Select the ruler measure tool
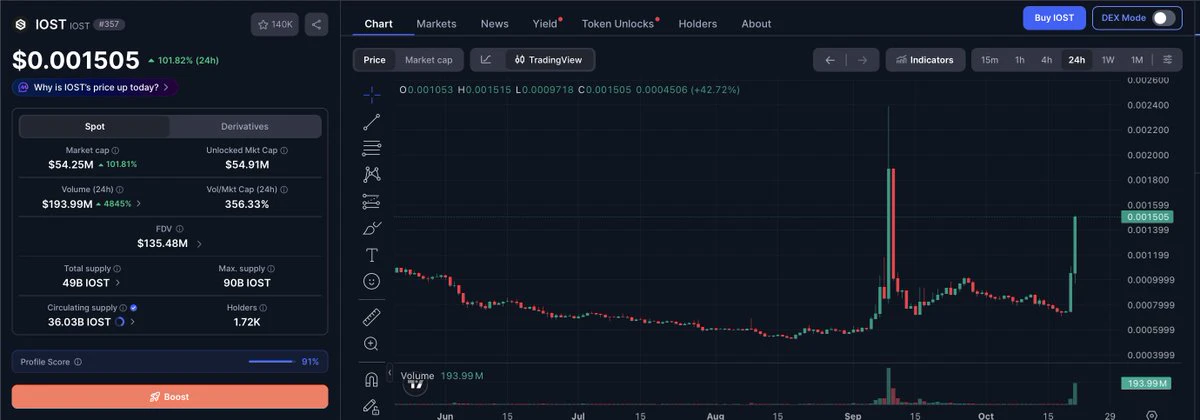The image size is (1200, 420). click(x=371, y=316)
